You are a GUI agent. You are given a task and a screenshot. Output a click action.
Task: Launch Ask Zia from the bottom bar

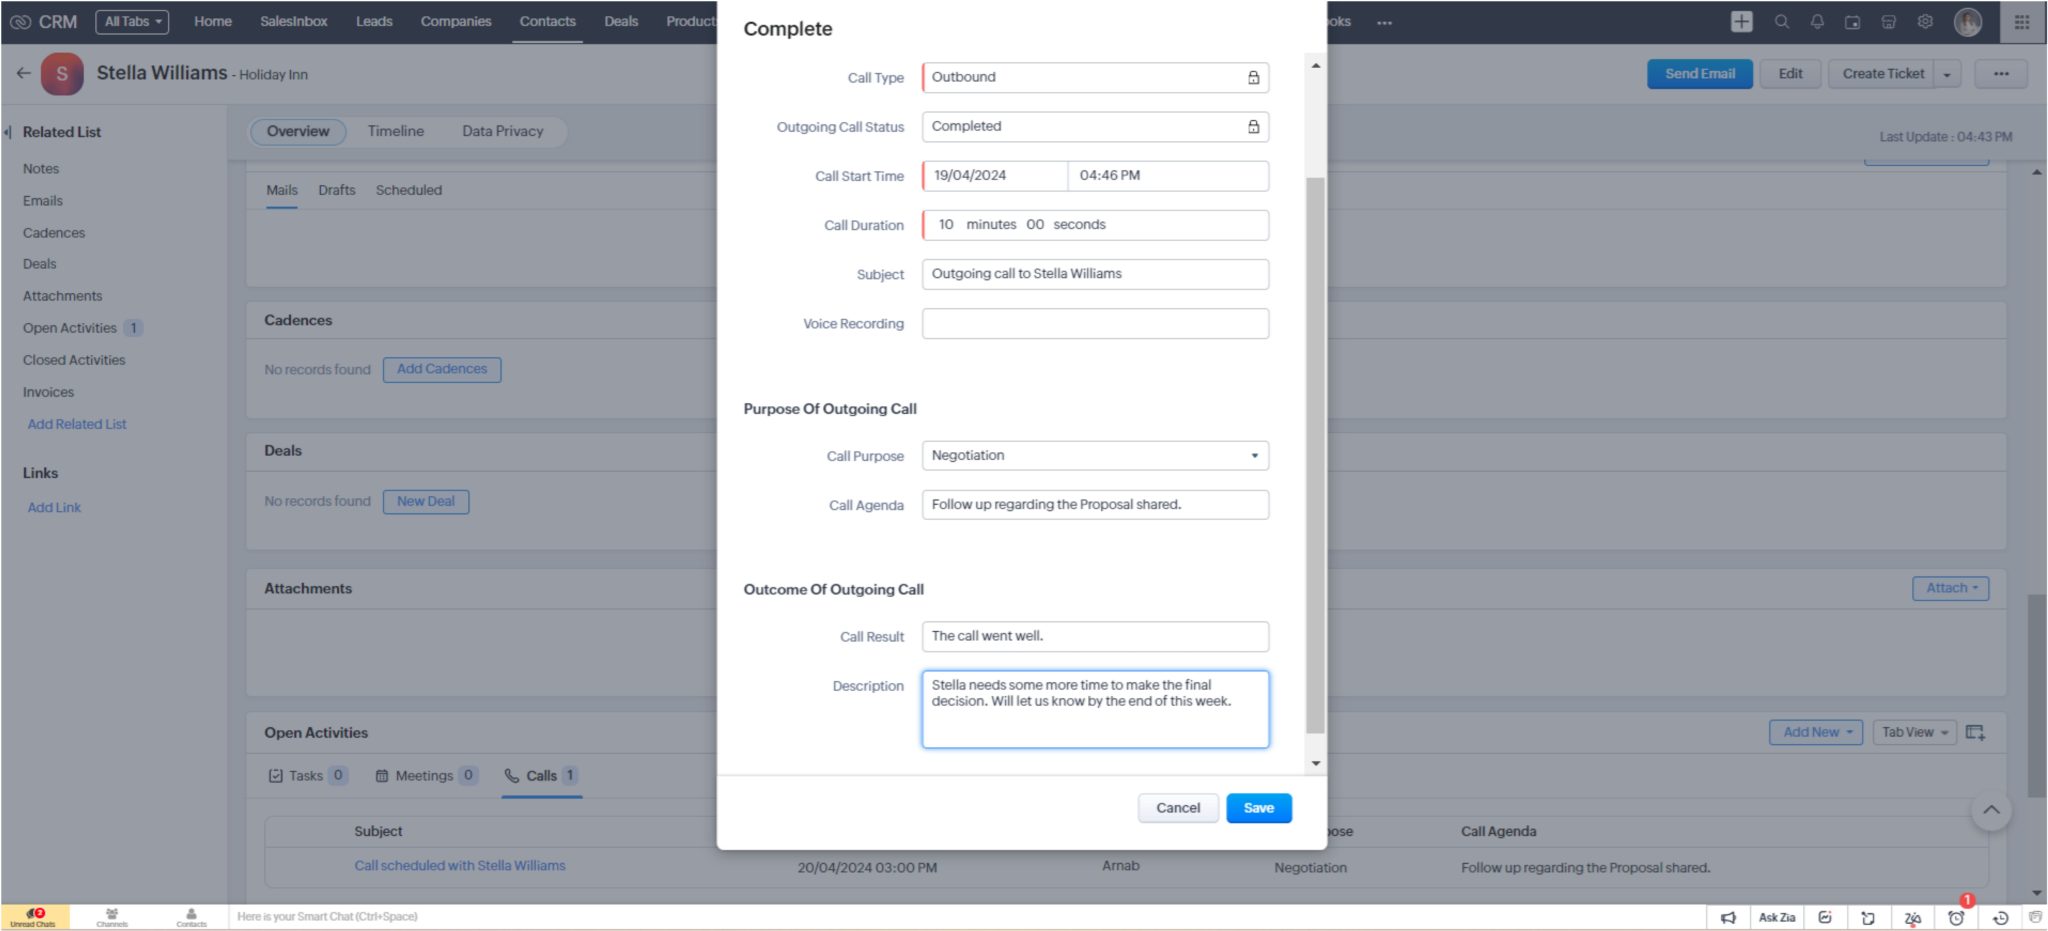(x=1776, y=916)
